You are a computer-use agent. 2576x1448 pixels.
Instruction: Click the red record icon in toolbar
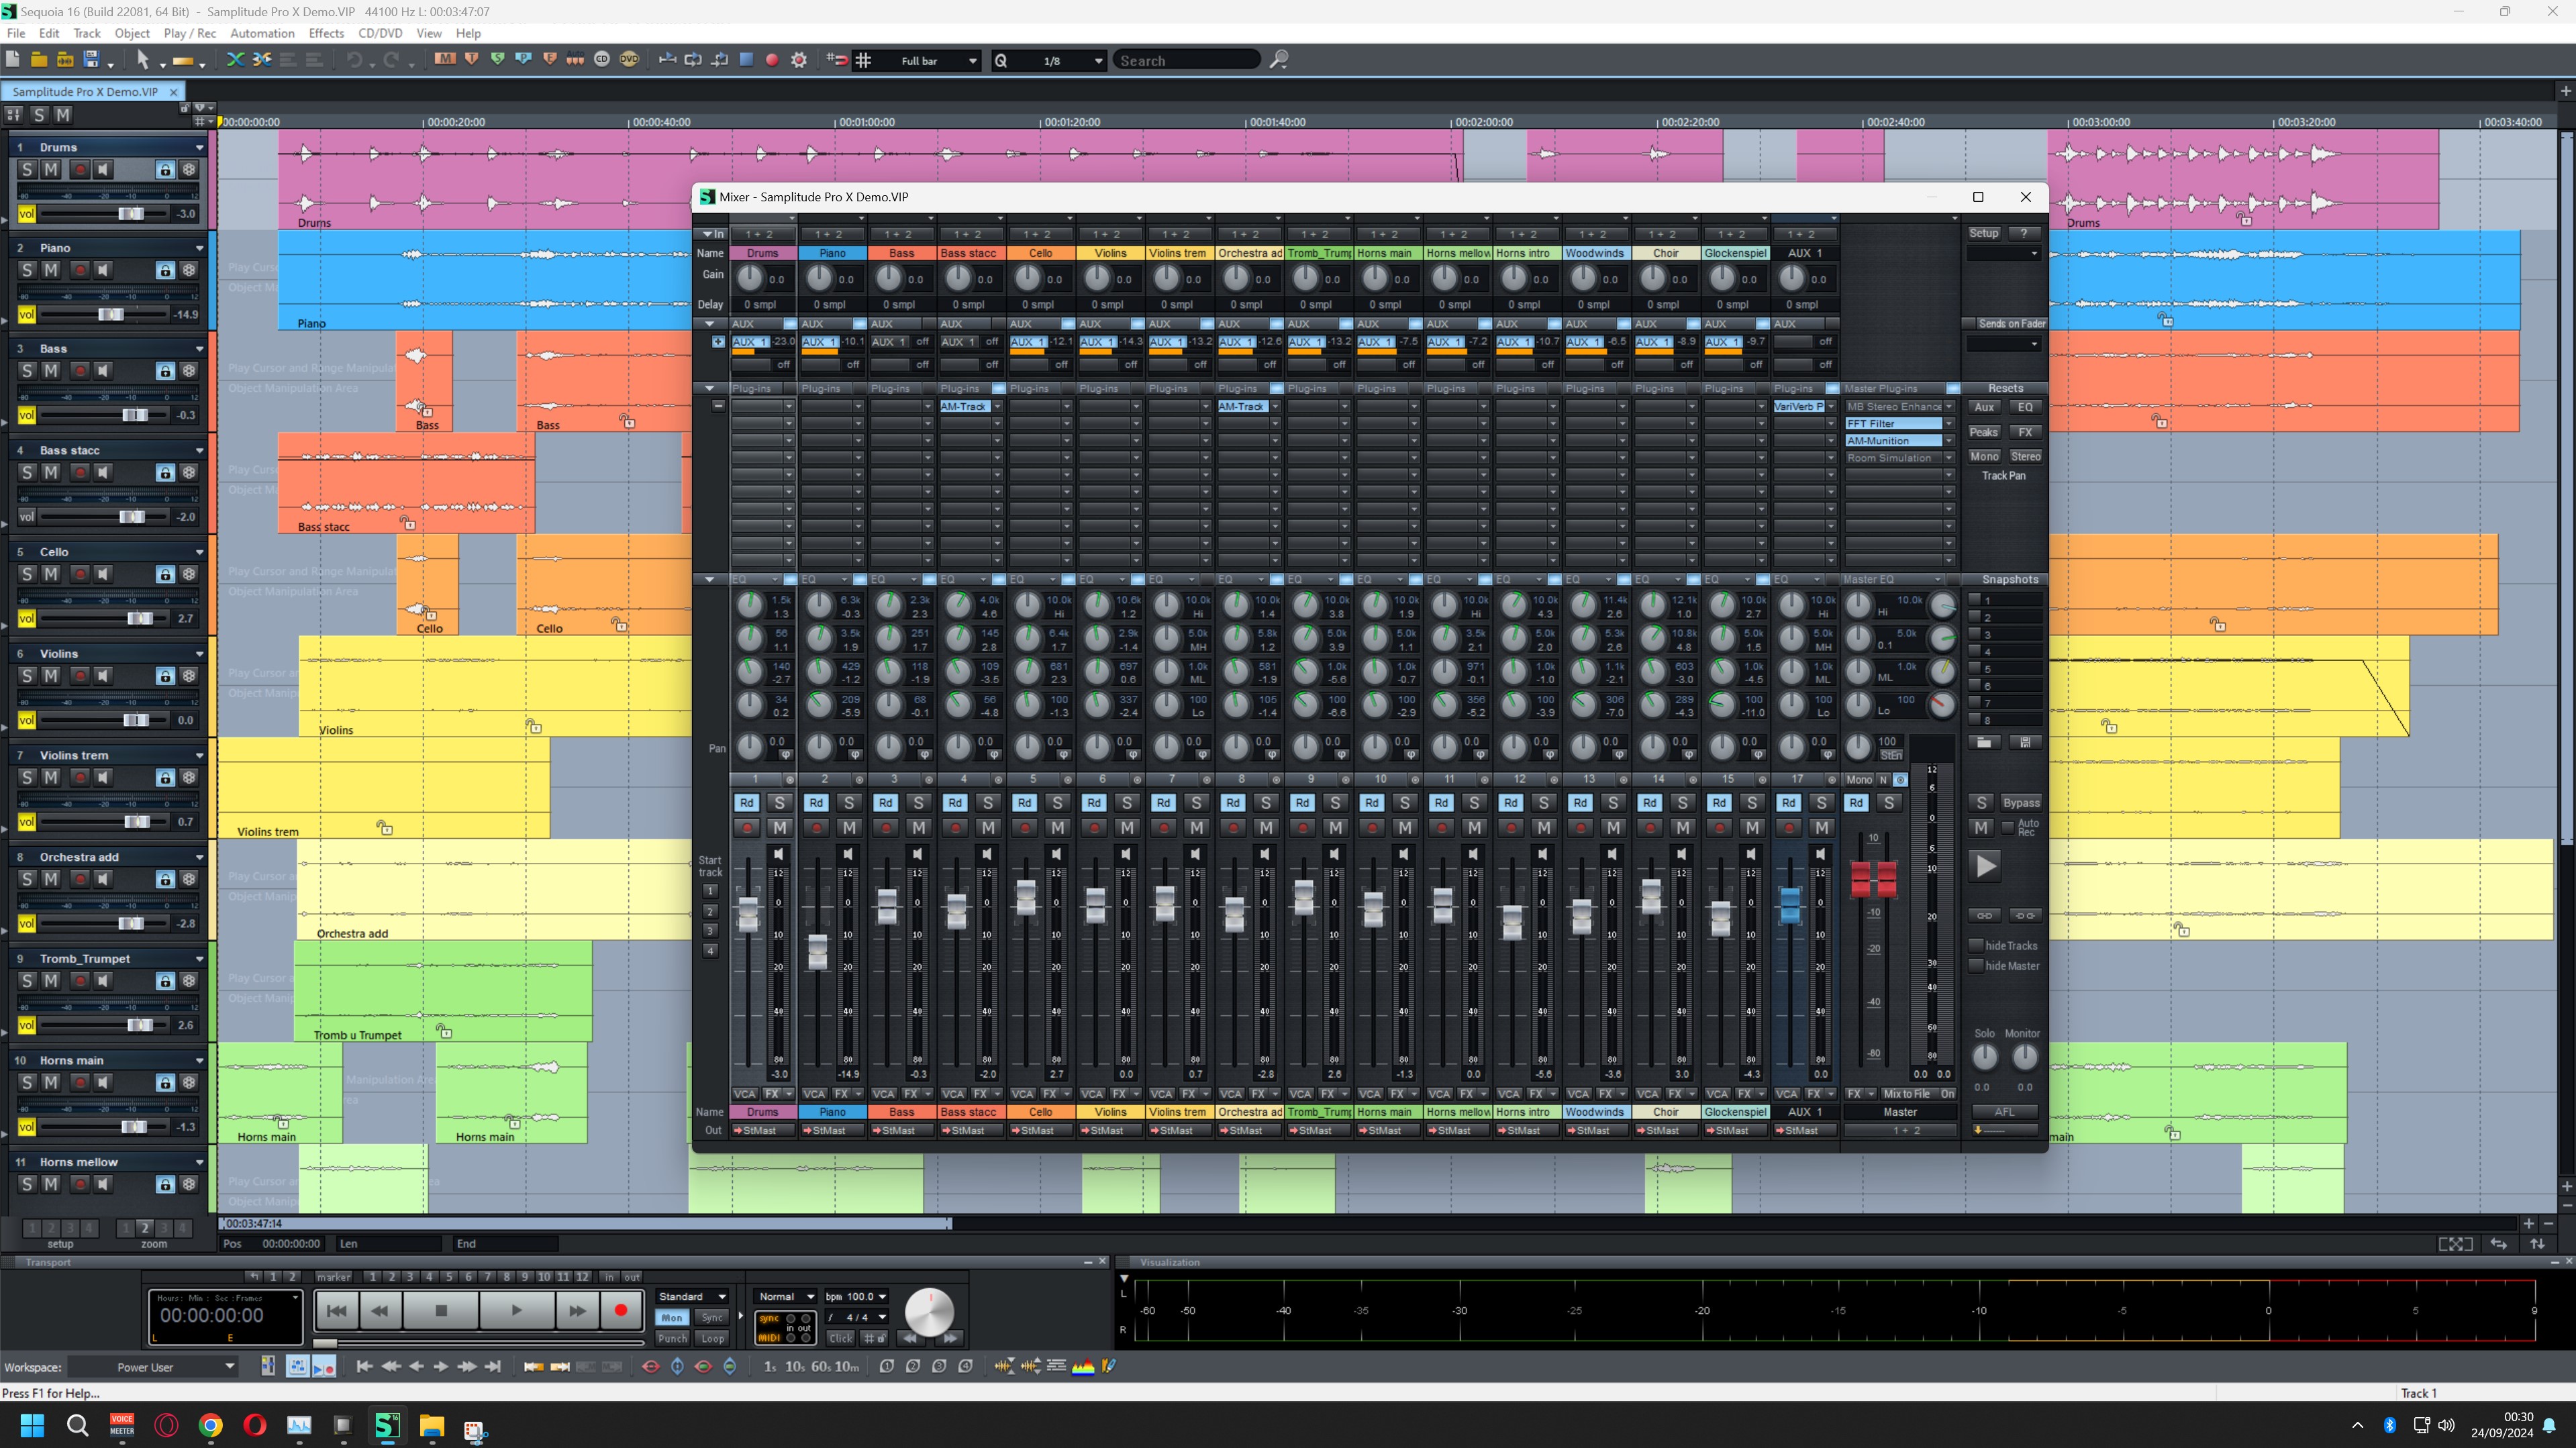click(x=772, y=60)
